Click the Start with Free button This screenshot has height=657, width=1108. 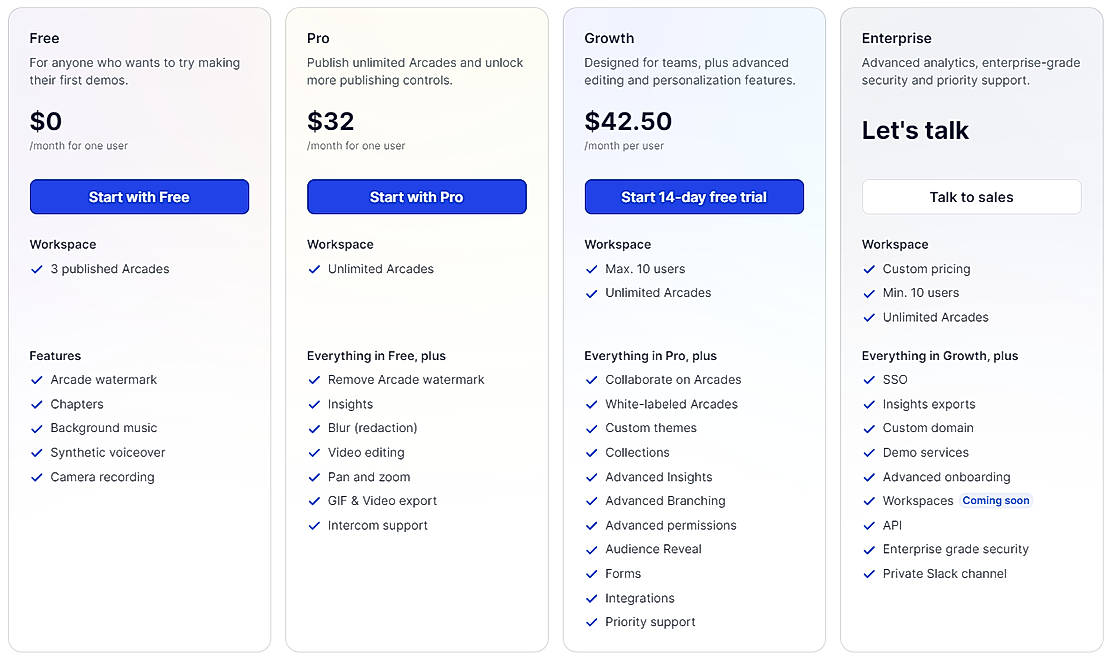coord(139,197)
